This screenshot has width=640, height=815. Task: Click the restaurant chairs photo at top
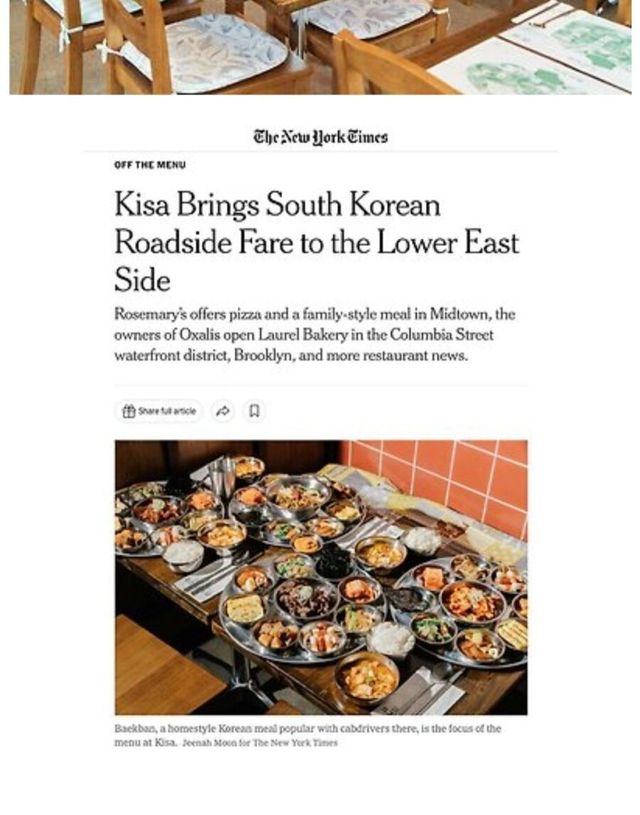point(320,47)
